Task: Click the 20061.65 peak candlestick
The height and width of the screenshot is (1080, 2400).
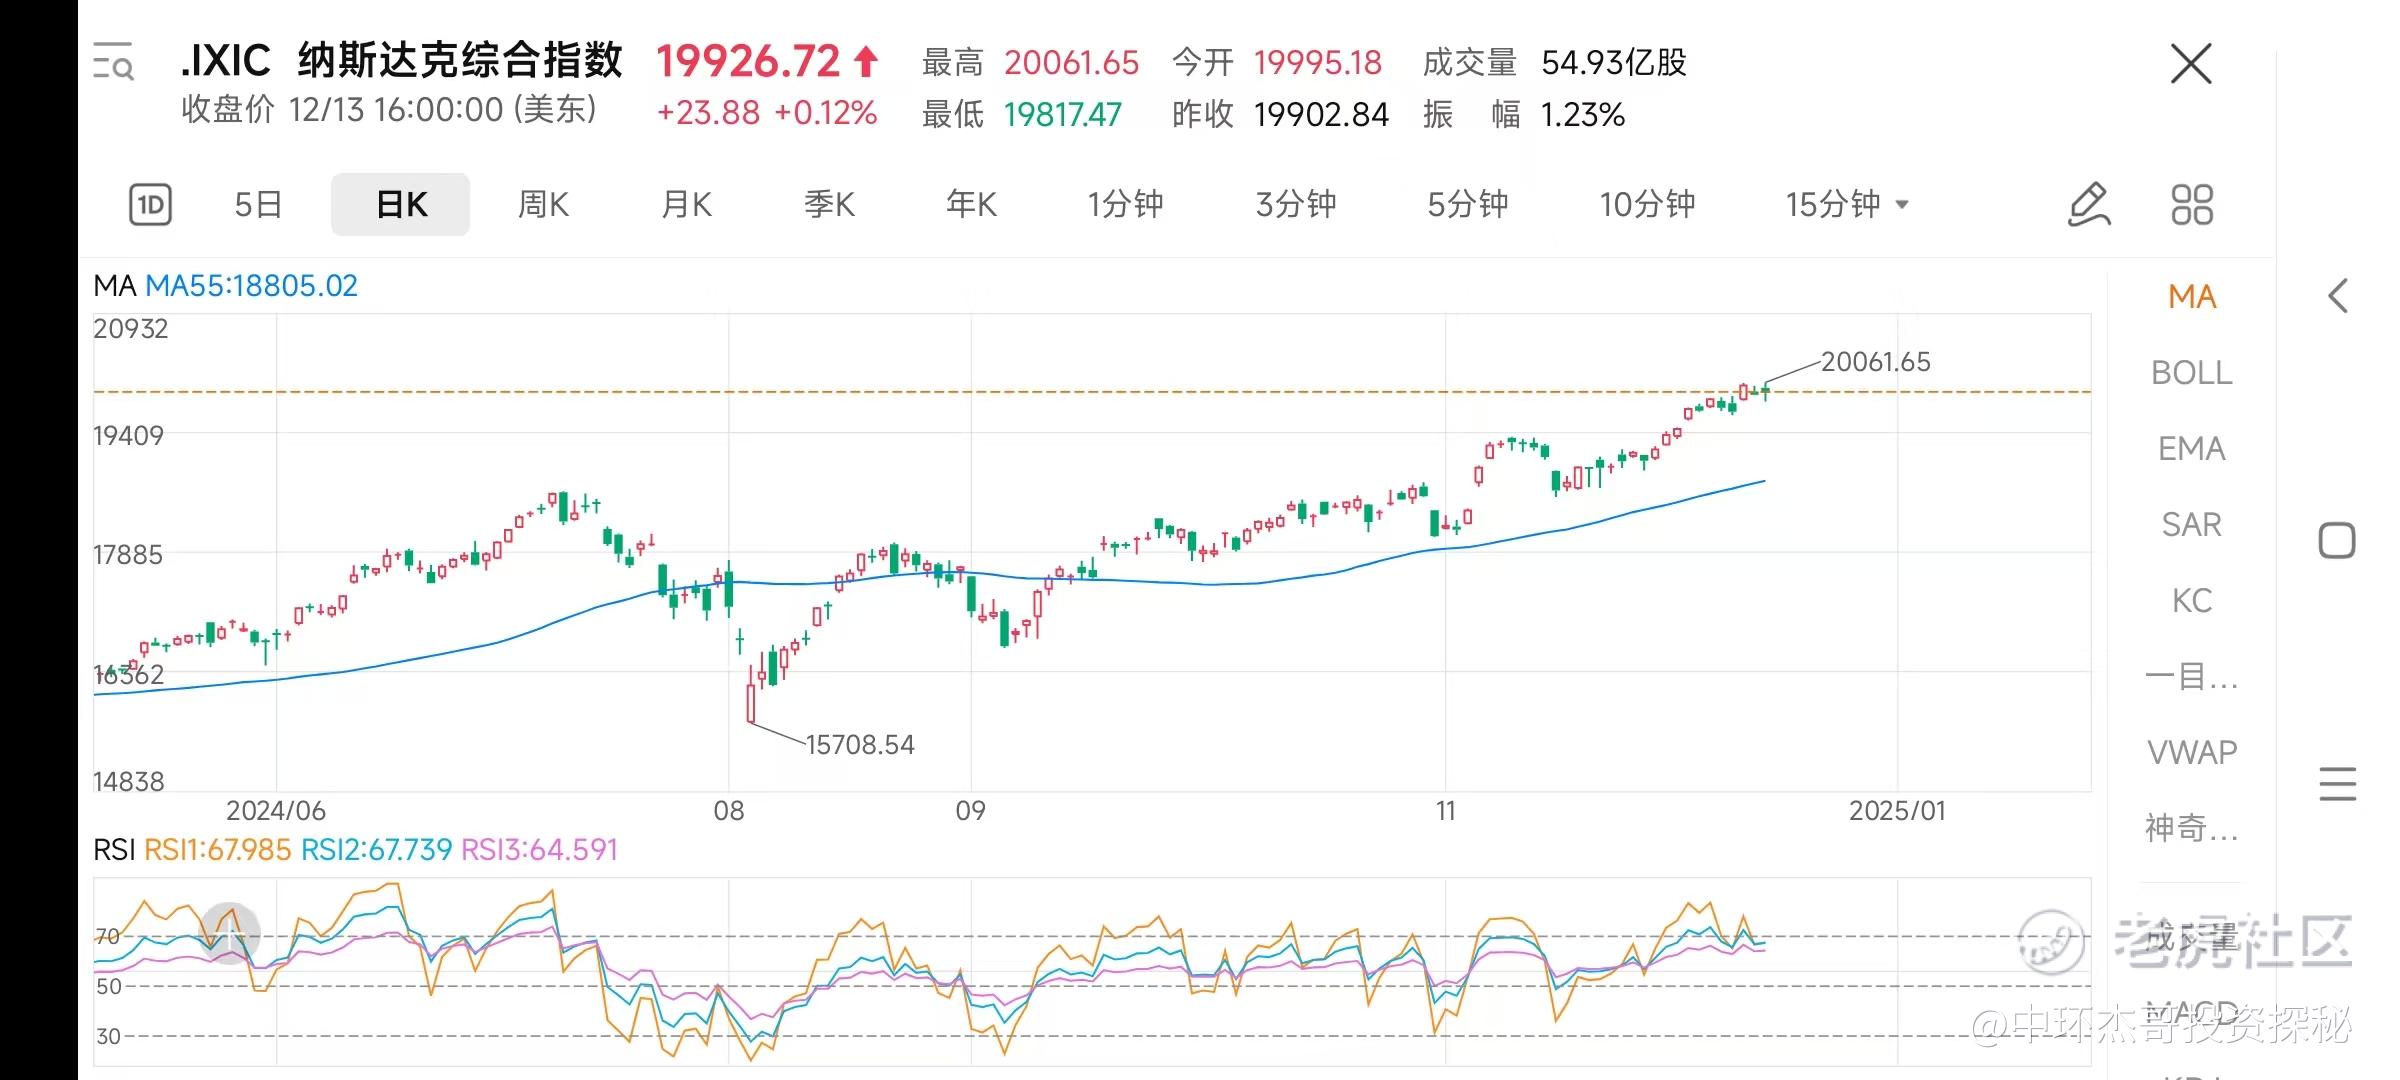Action: pyautogui.click(x=1766, y=391)
